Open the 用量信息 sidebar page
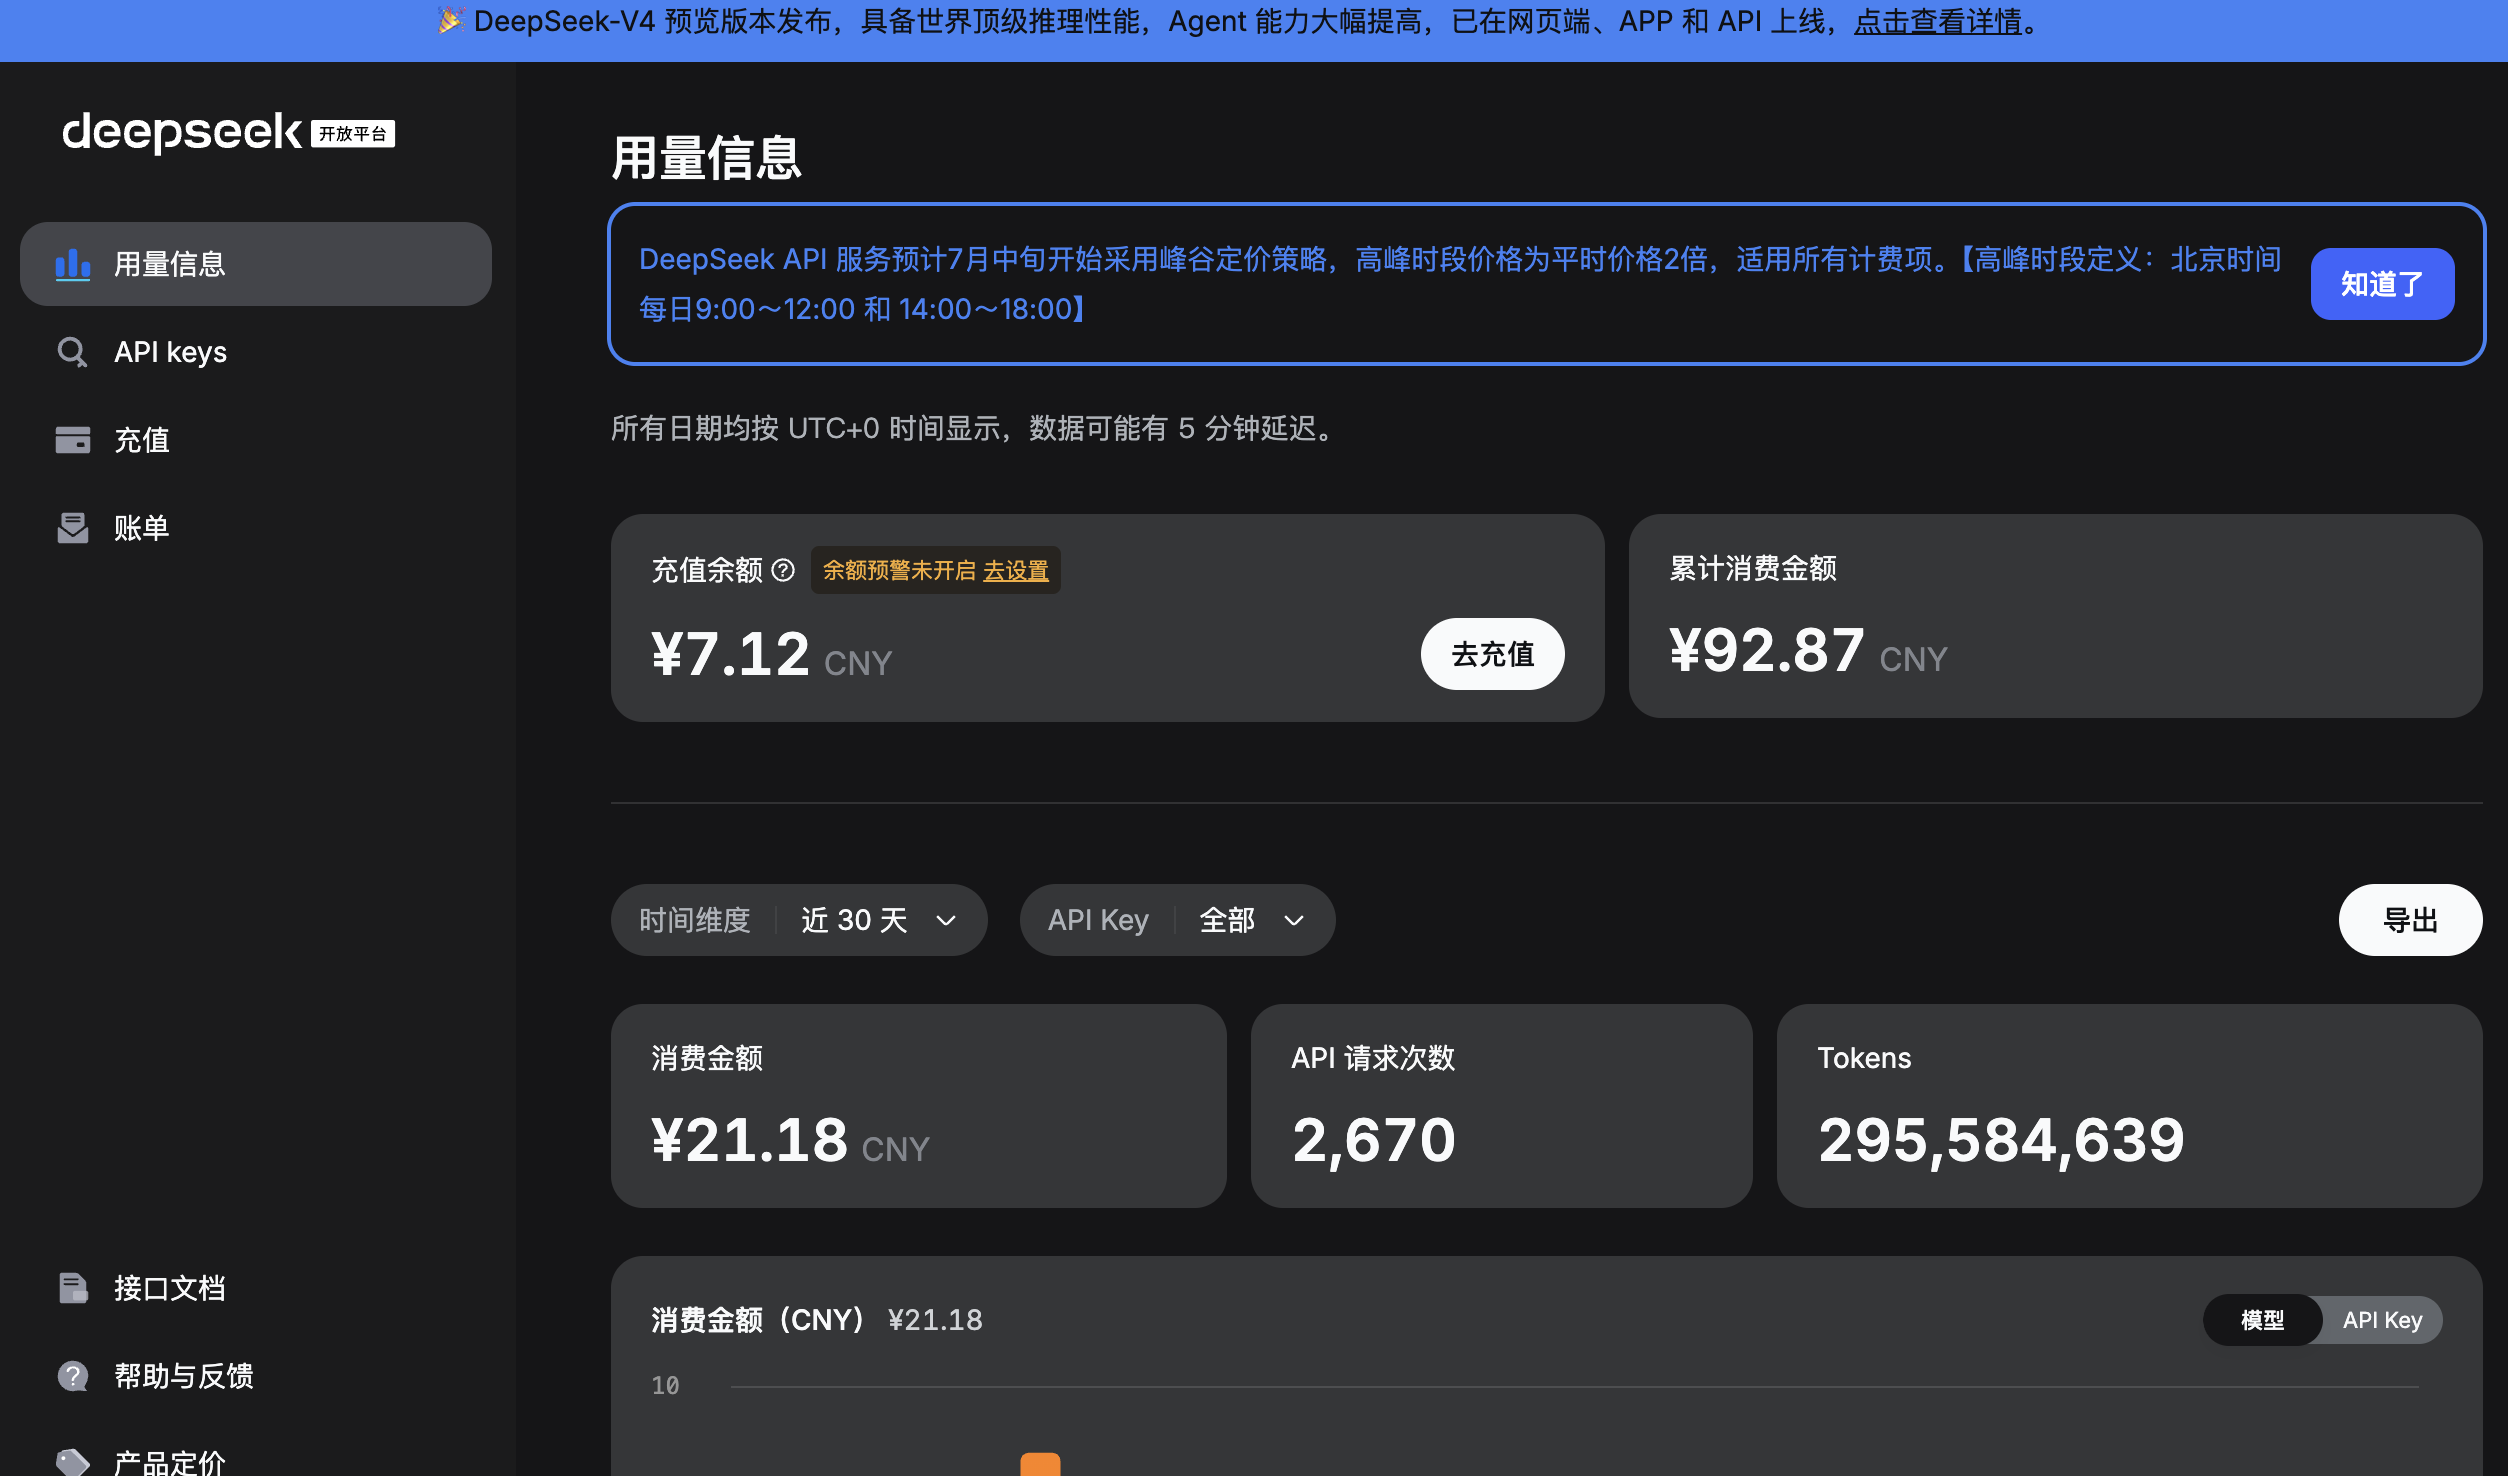 pyautogui.click(x=256, y=265)
